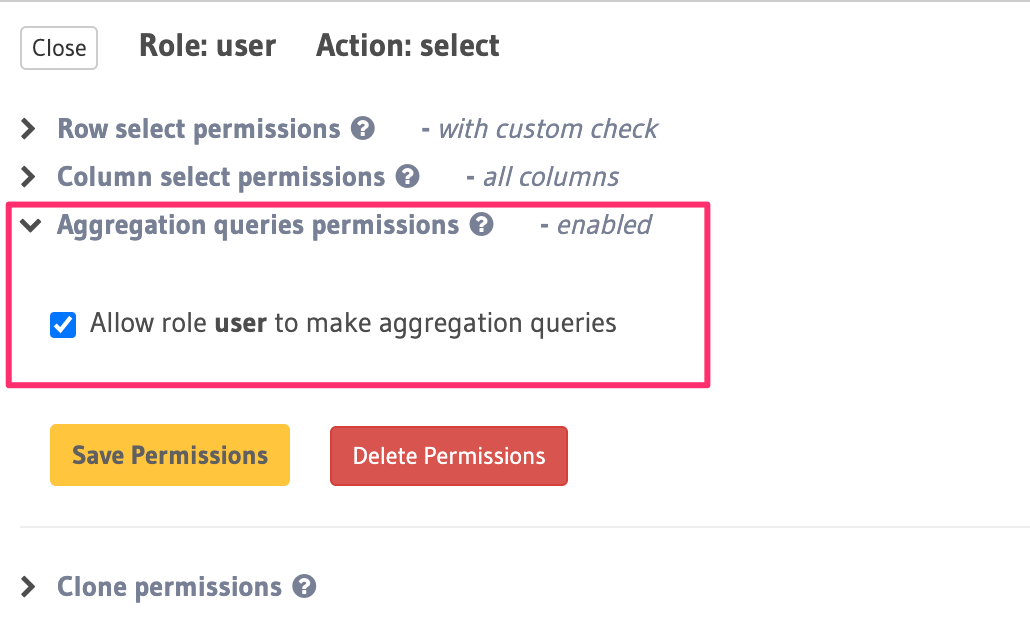Click the 'all columns' status text

coord(550,177)
